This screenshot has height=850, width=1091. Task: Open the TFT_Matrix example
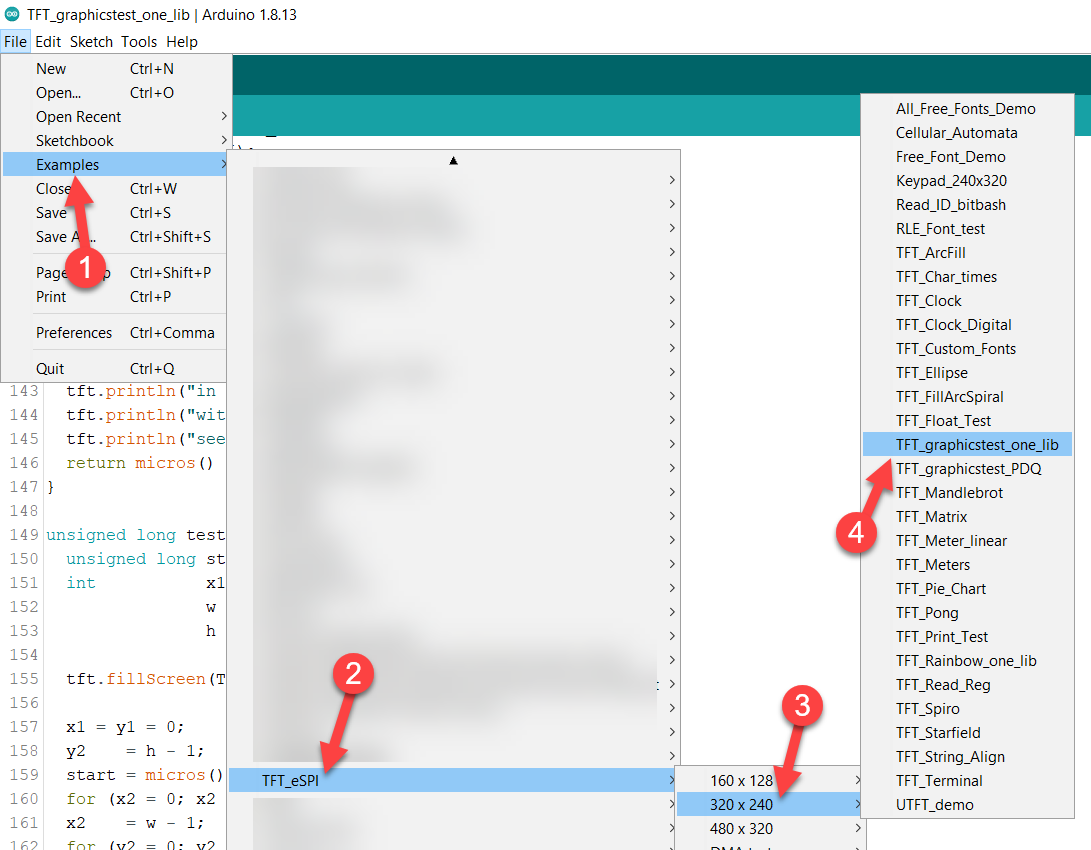(967, 517)
